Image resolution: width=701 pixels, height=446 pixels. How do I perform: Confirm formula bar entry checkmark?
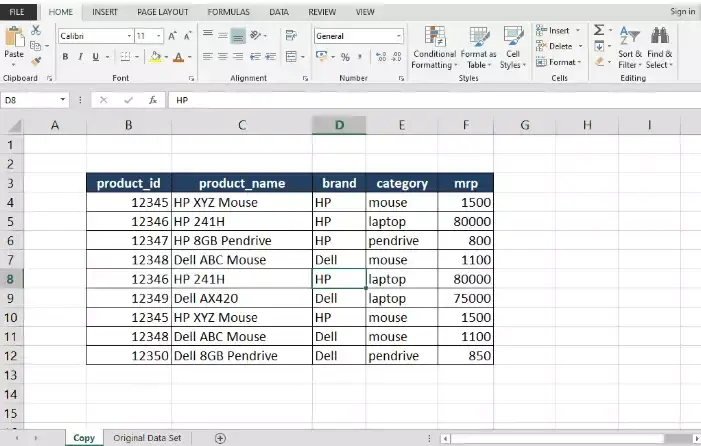point(128,100)
